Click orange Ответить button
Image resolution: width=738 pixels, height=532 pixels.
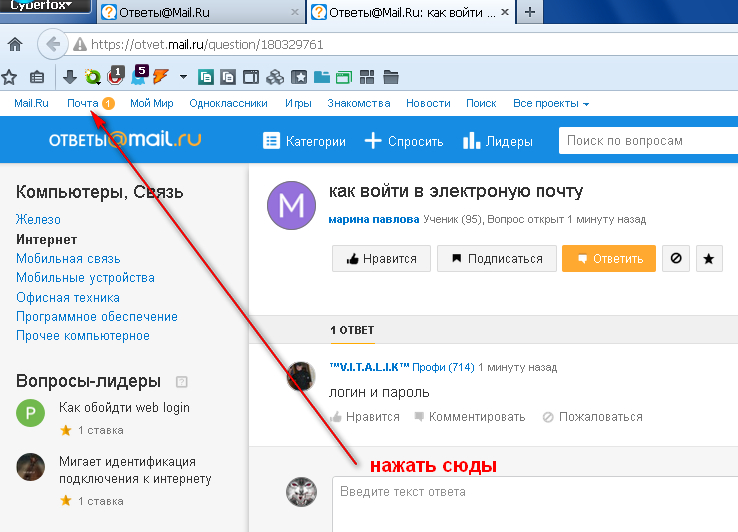pyautogui.click(x=609, y=258)
